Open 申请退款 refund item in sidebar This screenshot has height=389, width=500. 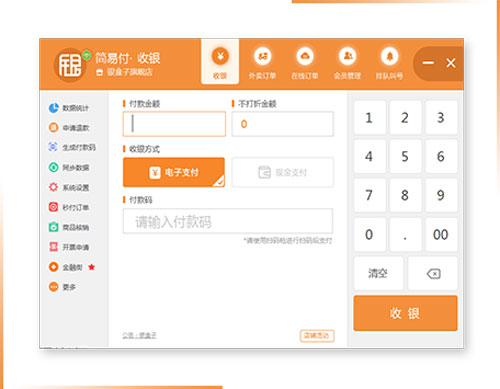[69, 128]
